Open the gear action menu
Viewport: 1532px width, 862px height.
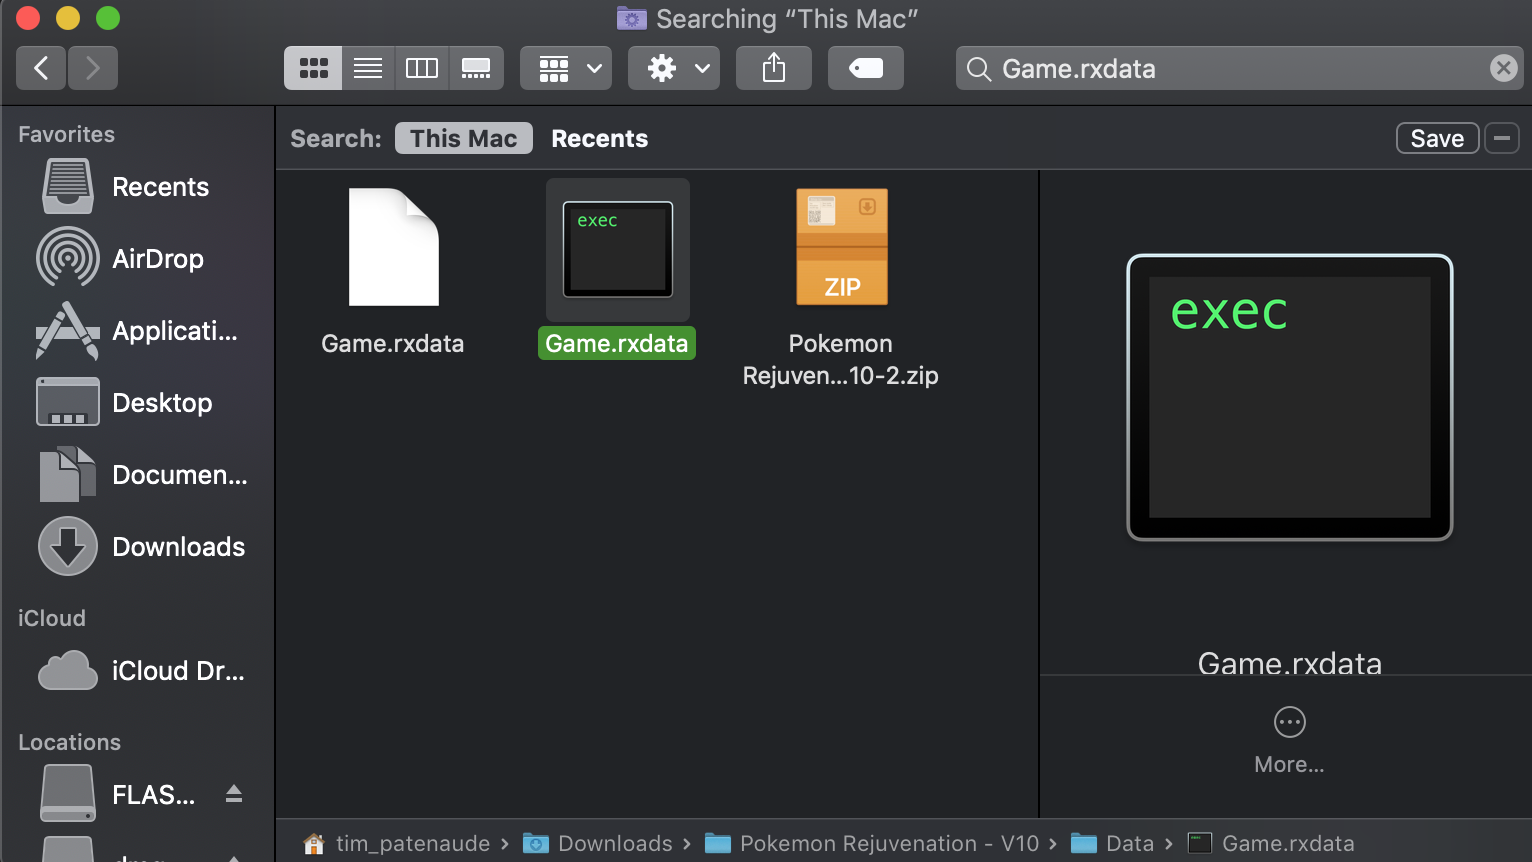[674, 68]
